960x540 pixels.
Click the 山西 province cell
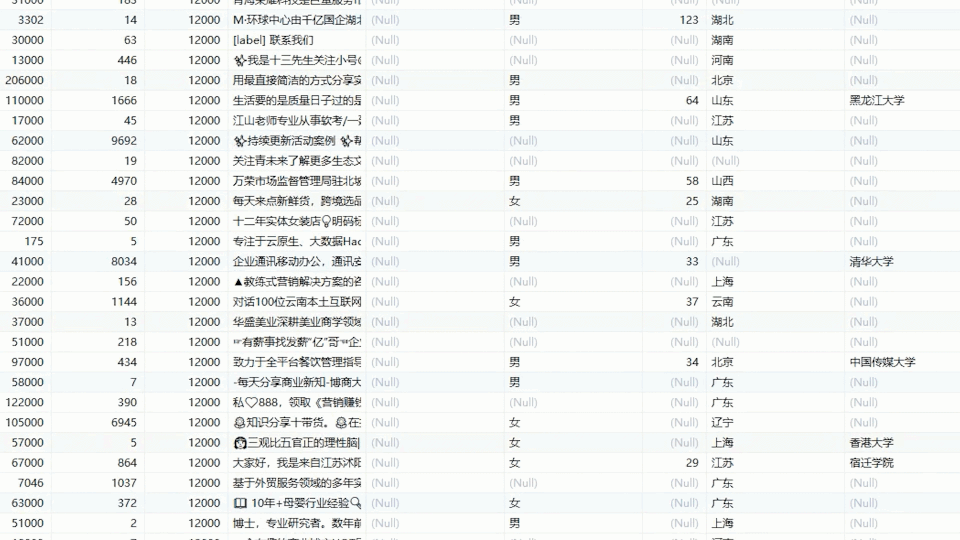(x=722, y=181)
